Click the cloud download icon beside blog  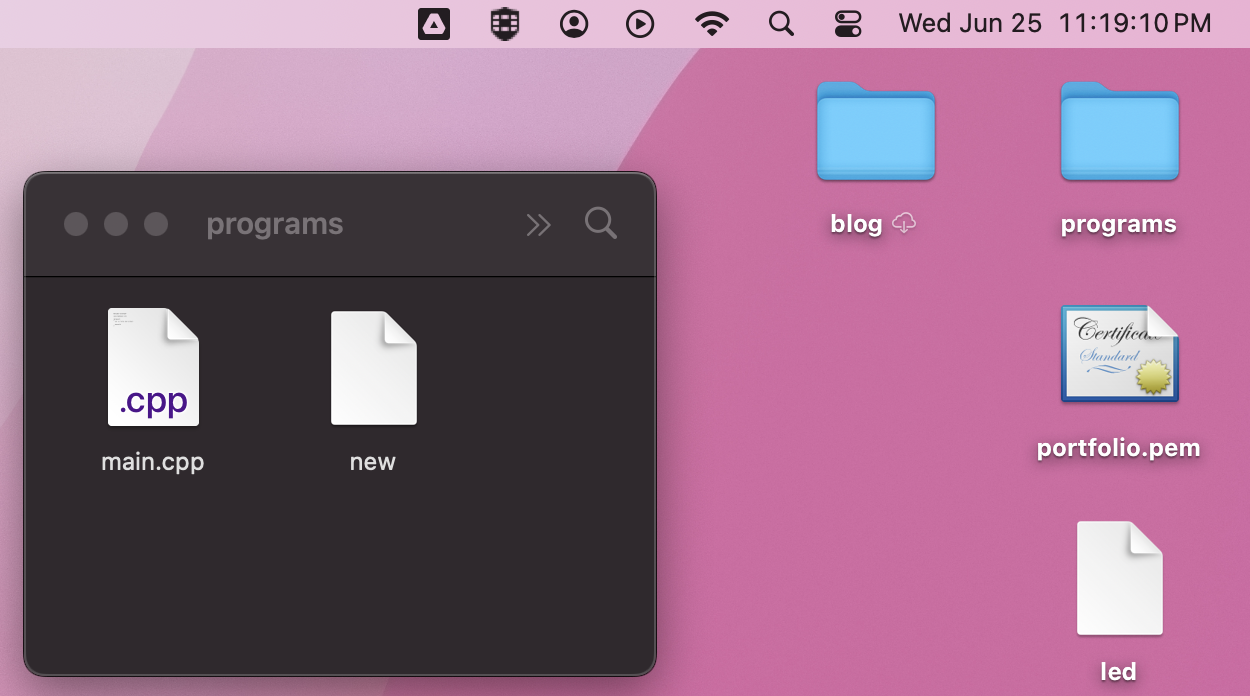click(904, 224)
